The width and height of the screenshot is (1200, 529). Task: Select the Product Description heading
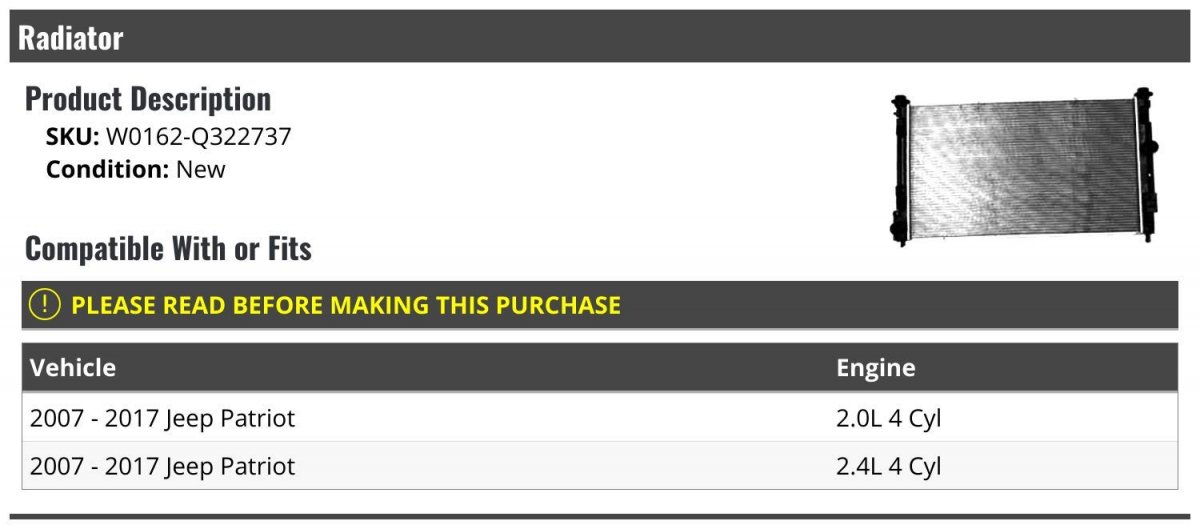point(148,99)
